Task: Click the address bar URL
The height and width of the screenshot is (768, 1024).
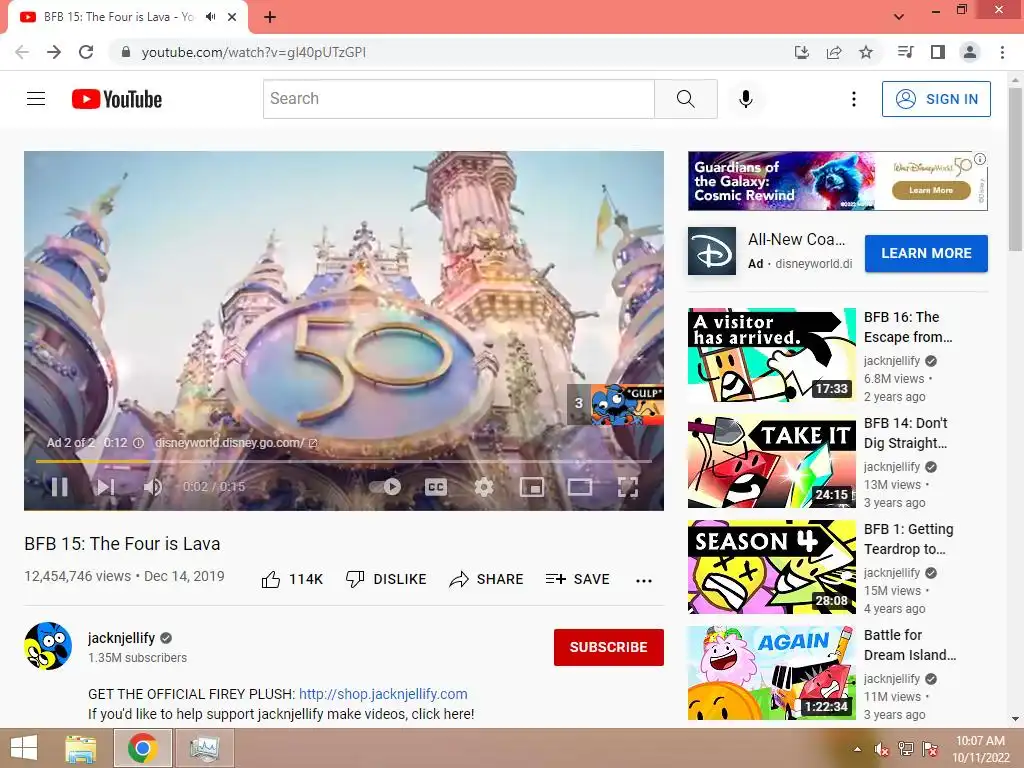Action: pyautogui.click(x=253, y=52)
